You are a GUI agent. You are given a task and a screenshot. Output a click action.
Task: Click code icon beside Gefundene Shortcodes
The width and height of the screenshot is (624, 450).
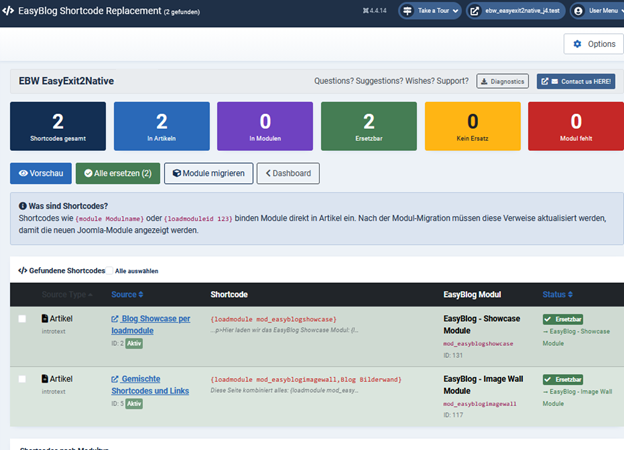tap(23, 271)
